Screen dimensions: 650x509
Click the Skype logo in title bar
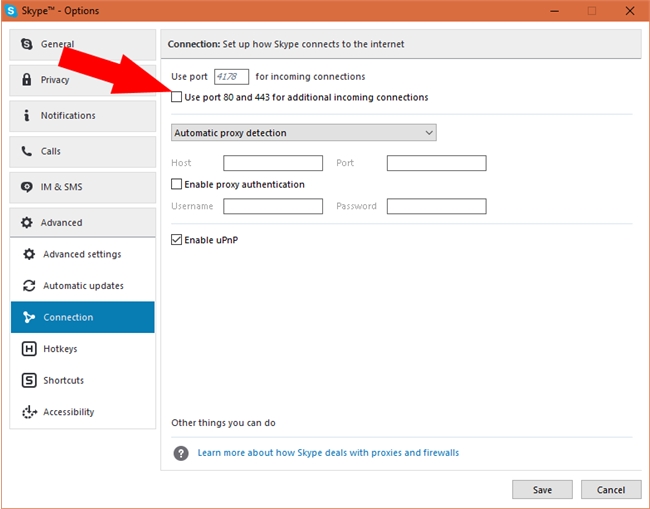click(12, 11)
